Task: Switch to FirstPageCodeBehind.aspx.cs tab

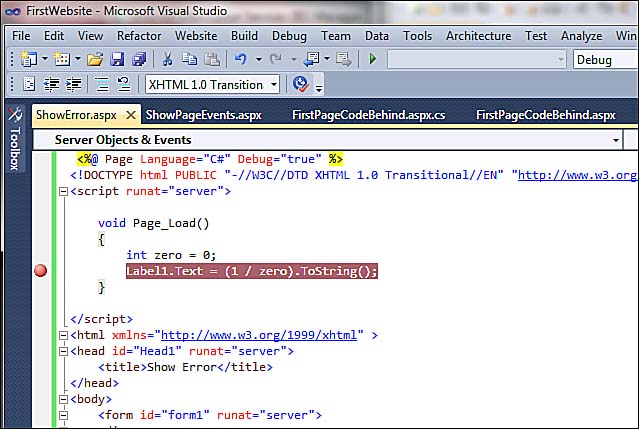Action: click(x=368, y=115)
